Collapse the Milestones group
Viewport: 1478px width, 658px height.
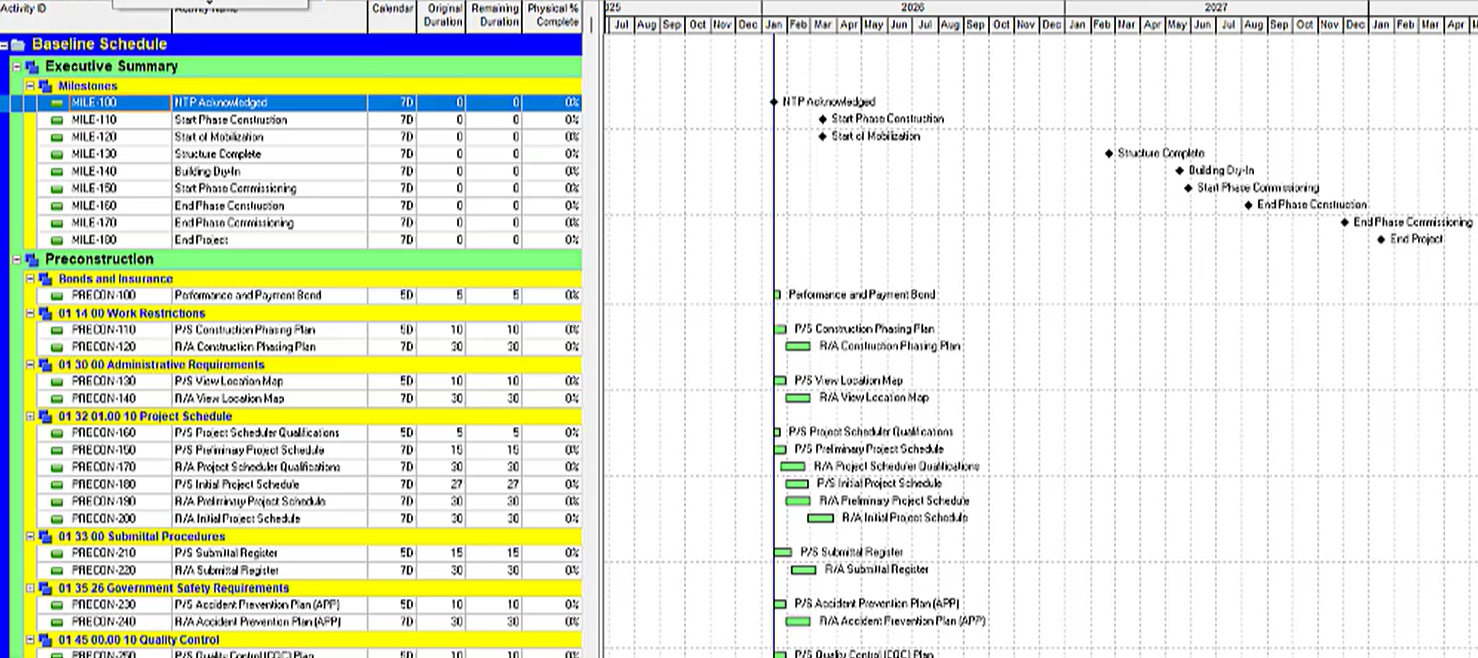pyautogui.click(x=30, y=87)
